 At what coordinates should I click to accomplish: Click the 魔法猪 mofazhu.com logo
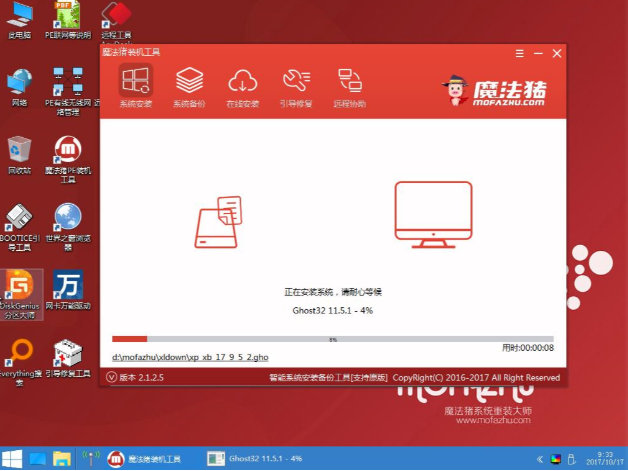pyautogui.click(x=494, y=91)
